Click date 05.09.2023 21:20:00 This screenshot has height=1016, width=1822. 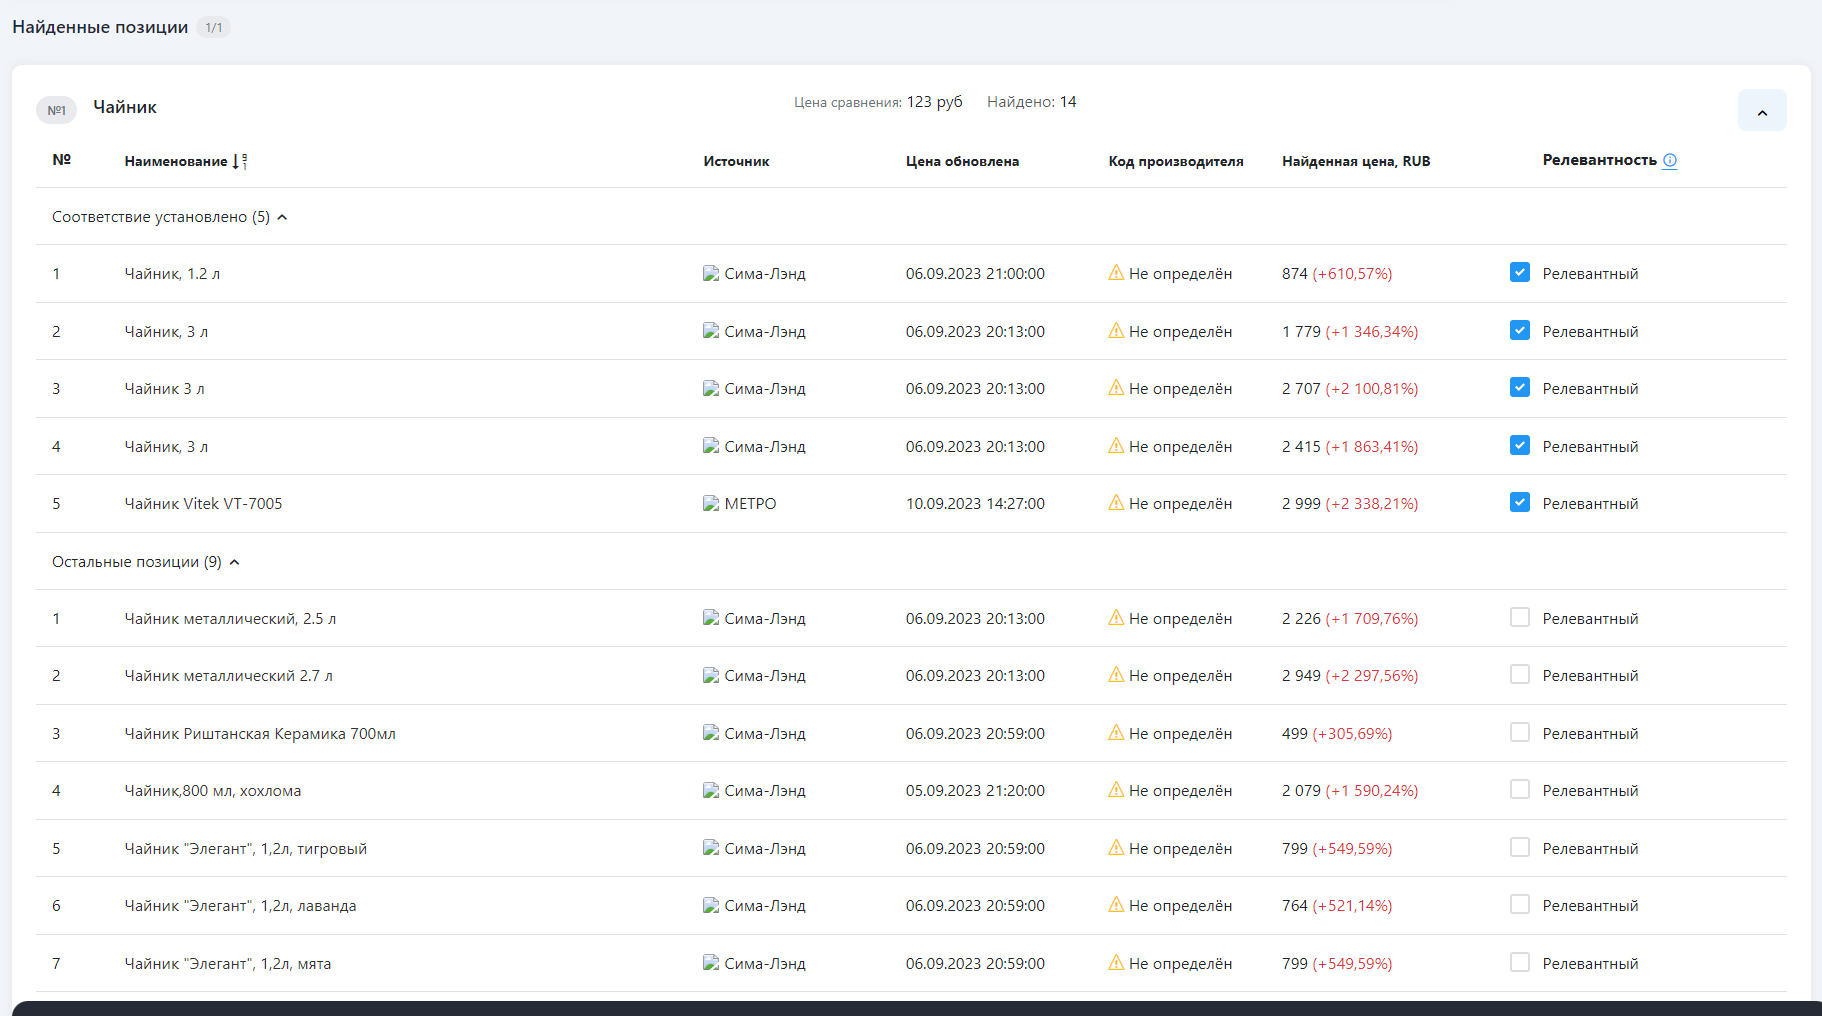click(975, 791)
